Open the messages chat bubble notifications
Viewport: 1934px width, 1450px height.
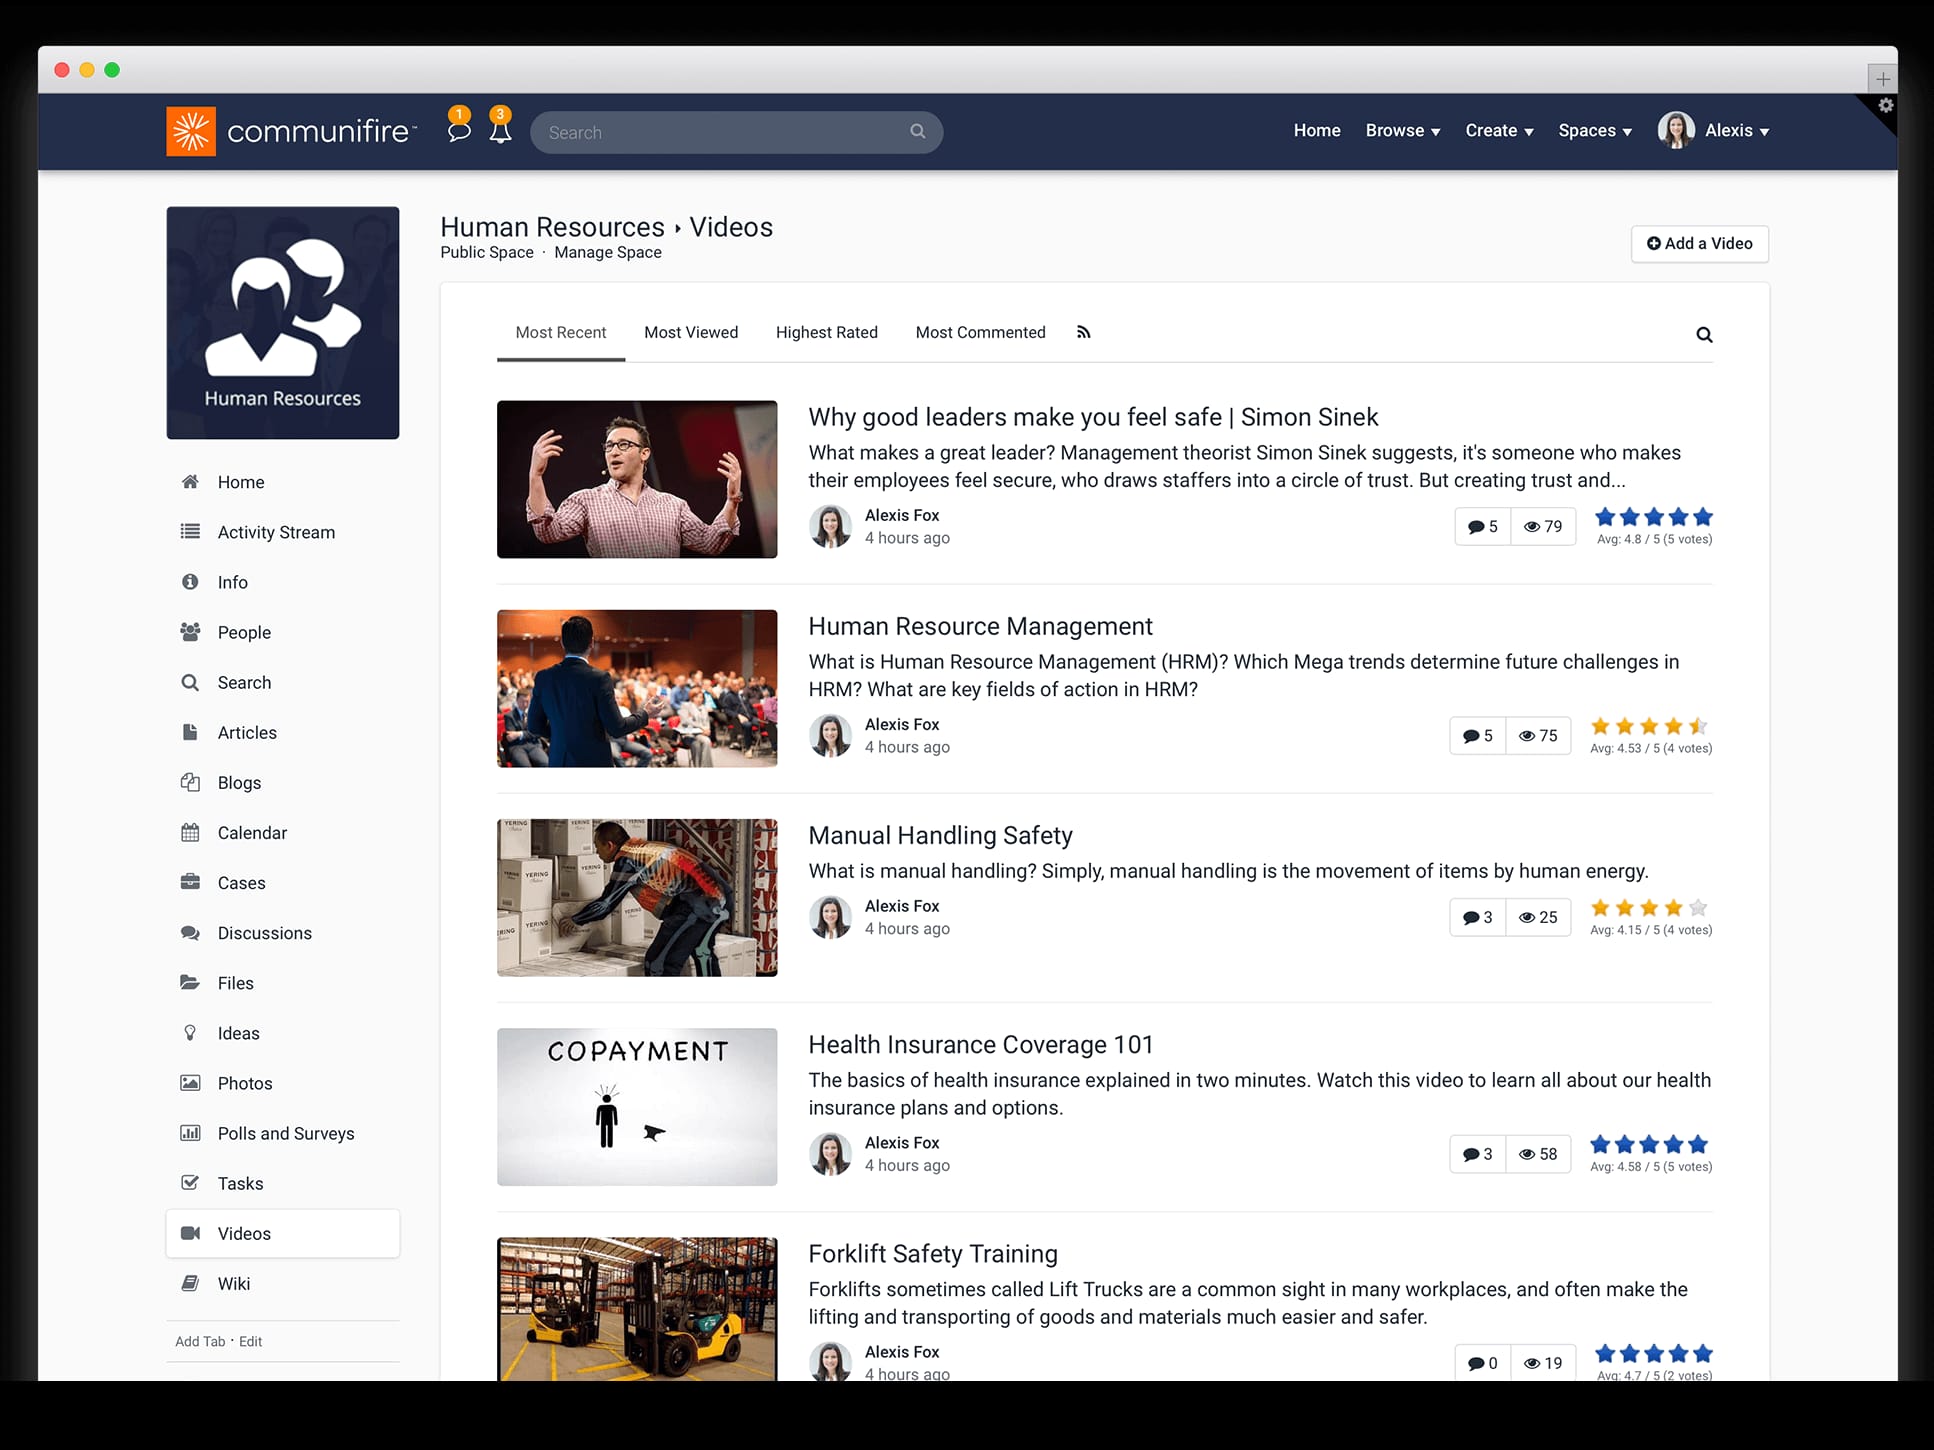point(459,130)
